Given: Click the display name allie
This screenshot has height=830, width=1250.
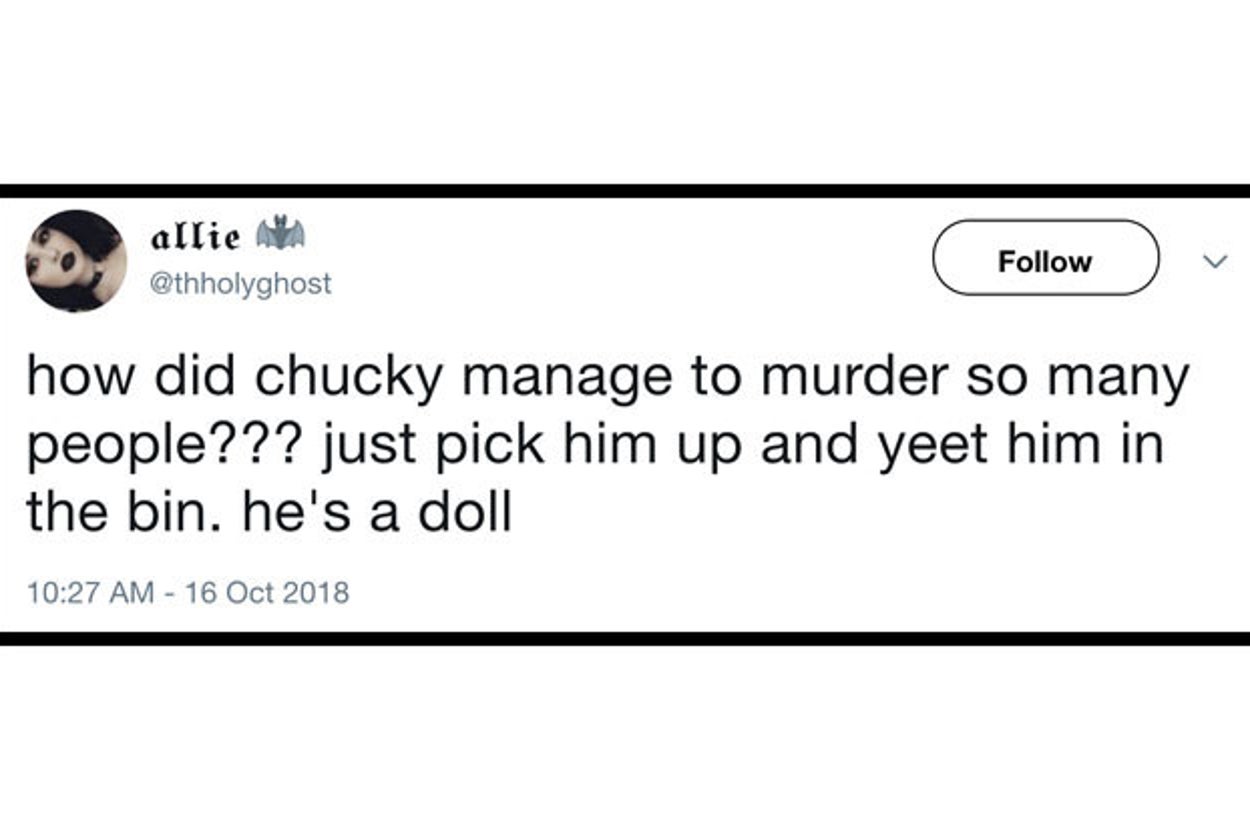Looking at the screenshot, I should tap(196, 238).
